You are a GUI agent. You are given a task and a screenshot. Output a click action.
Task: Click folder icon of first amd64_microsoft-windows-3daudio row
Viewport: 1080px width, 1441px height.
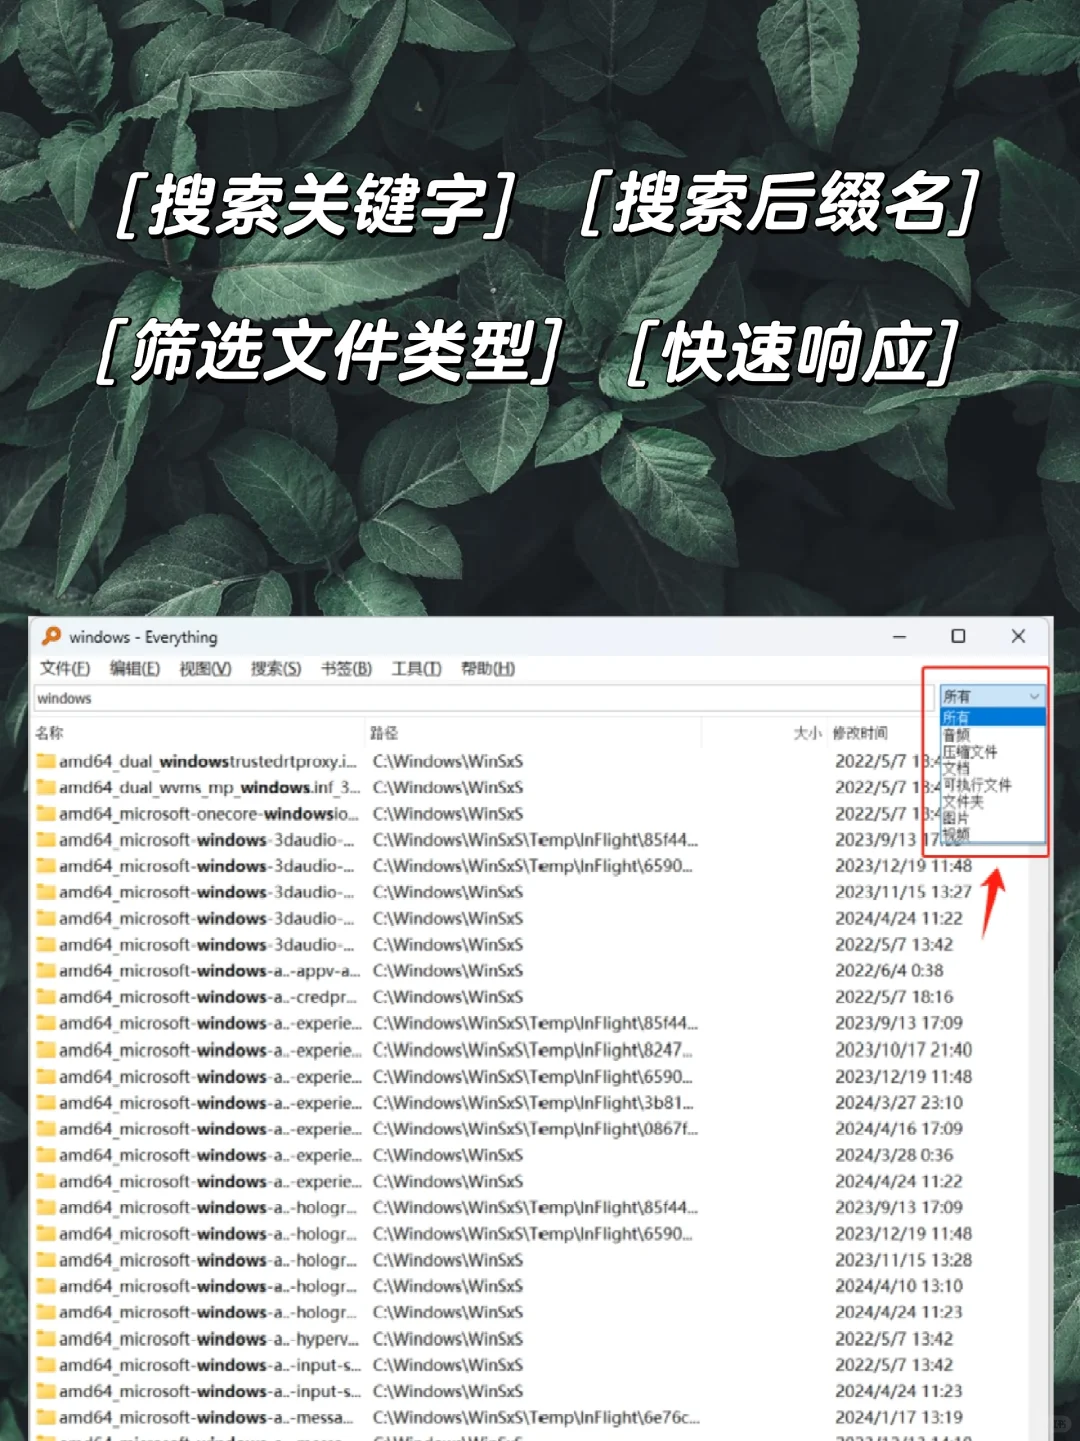pos(46,840)
